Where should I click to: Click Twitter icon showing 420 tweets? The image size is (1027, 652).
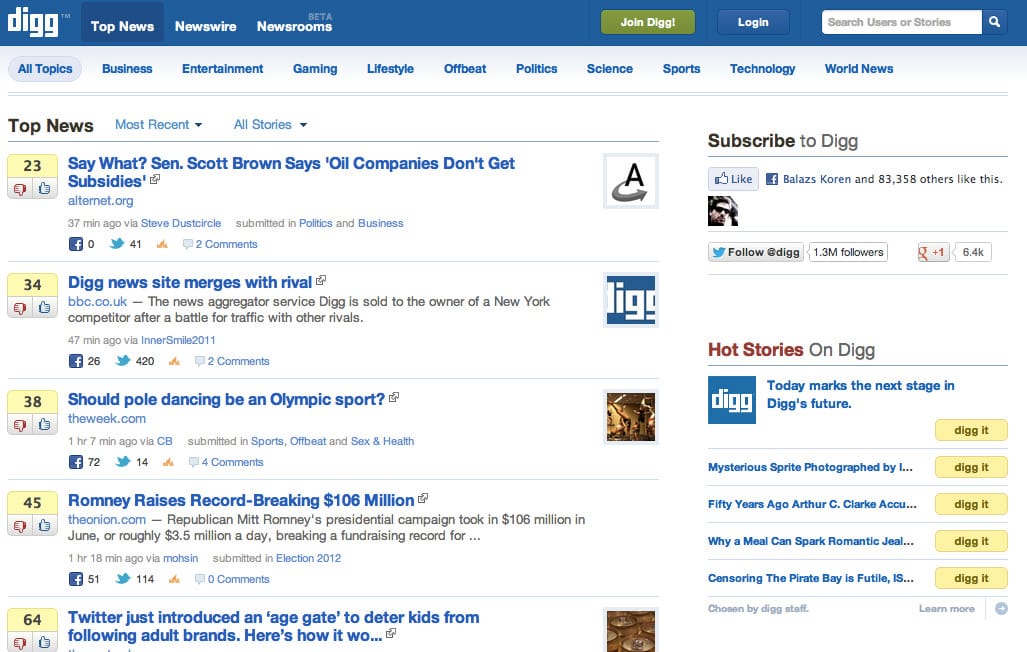pos(123,360)
